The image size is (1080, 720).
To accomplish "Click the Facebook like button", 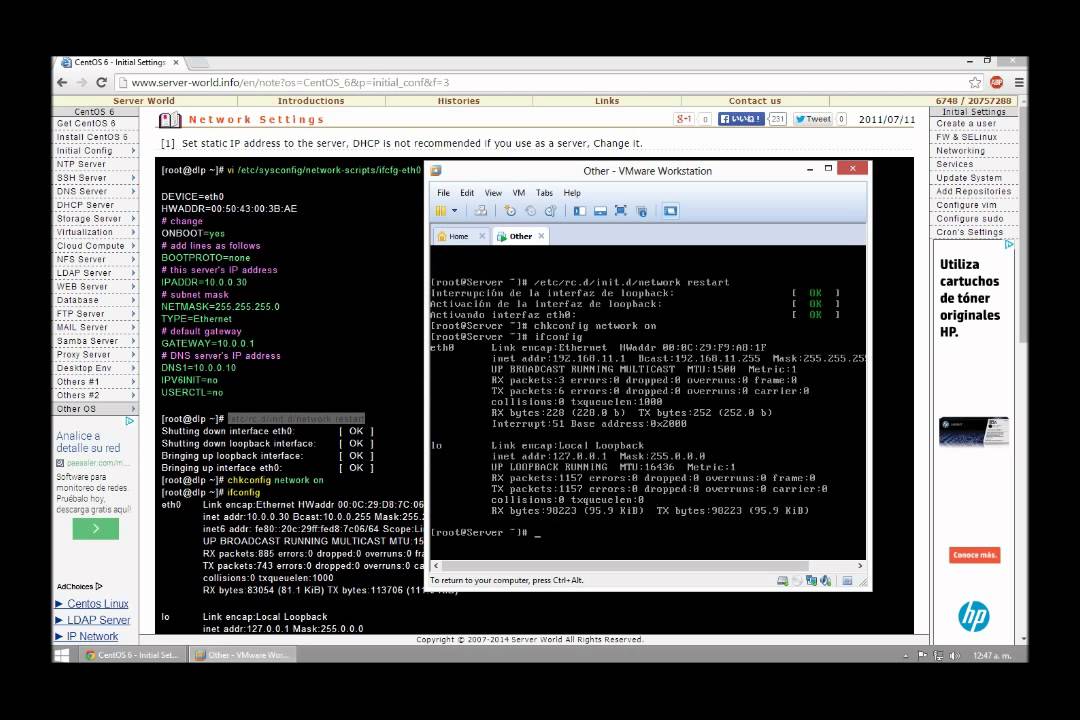I will pyautogui.click(x=741, y=119).
